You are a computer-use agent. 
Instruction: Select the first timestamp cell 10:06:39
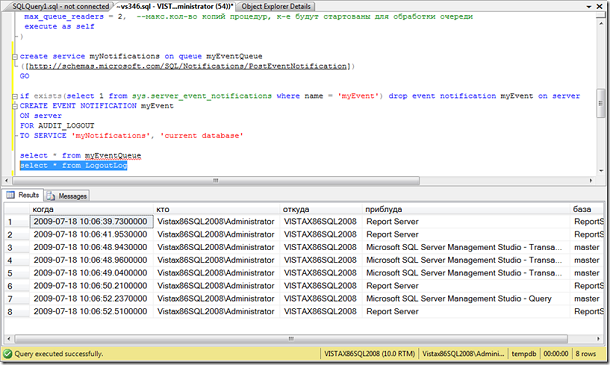[x=91, y=221]
